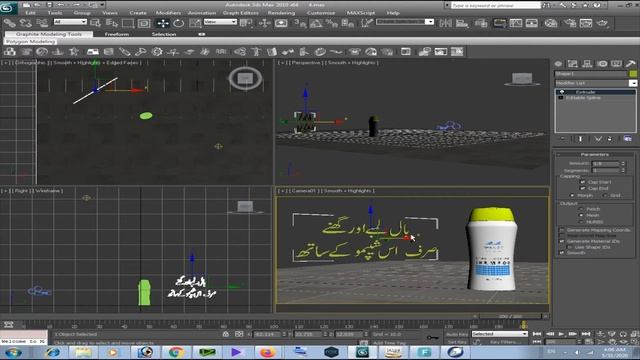This screenshot has width=640, height=360.
Task: Select the Select and Uniform Scale tool
Action: 195,23
